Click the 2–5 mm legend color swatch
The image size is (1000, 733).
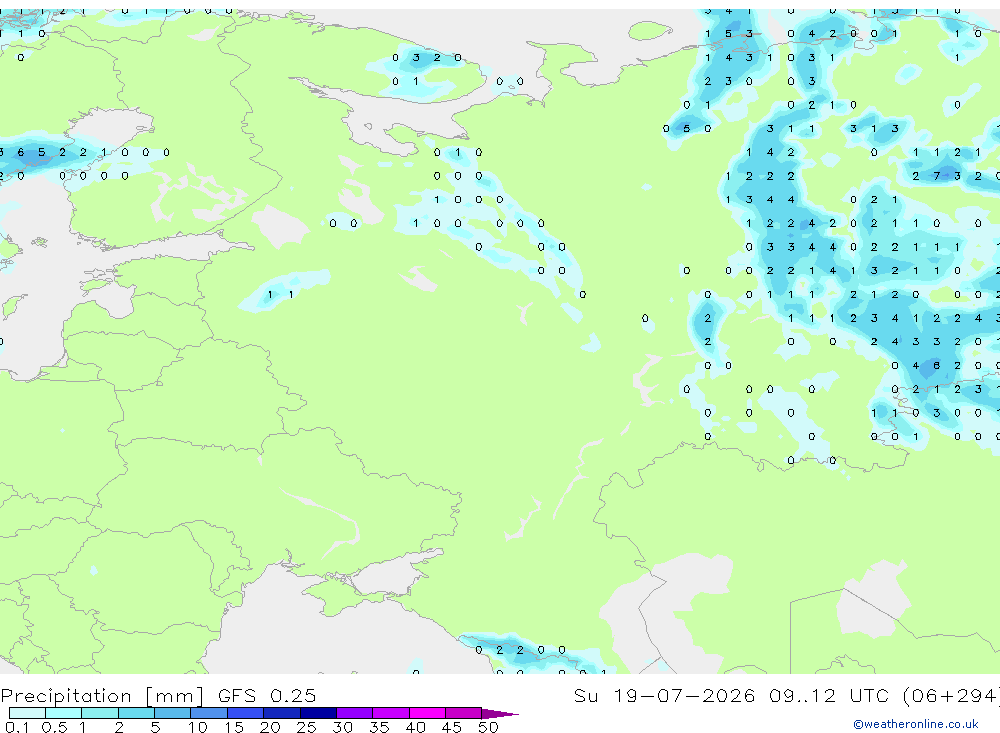pos(136,713)
